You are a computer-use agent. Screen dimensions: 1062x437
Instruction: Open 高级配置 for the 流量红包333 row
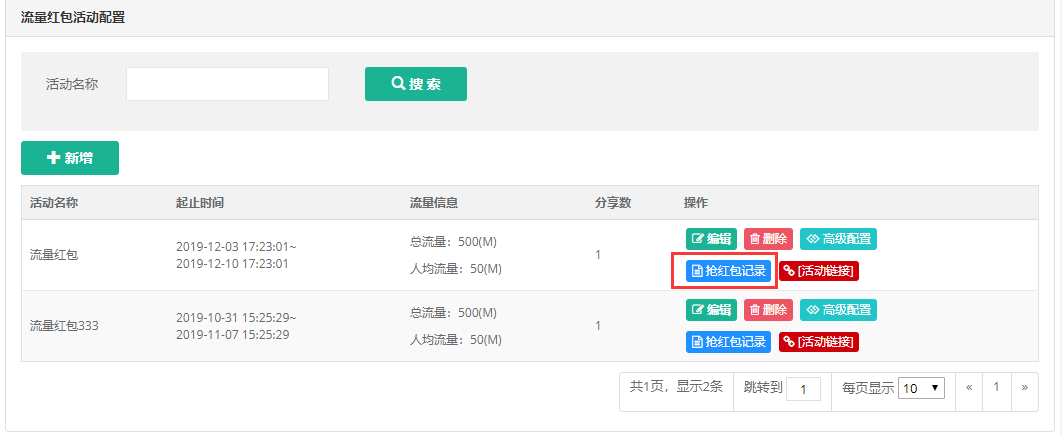[x=838, y=310]
